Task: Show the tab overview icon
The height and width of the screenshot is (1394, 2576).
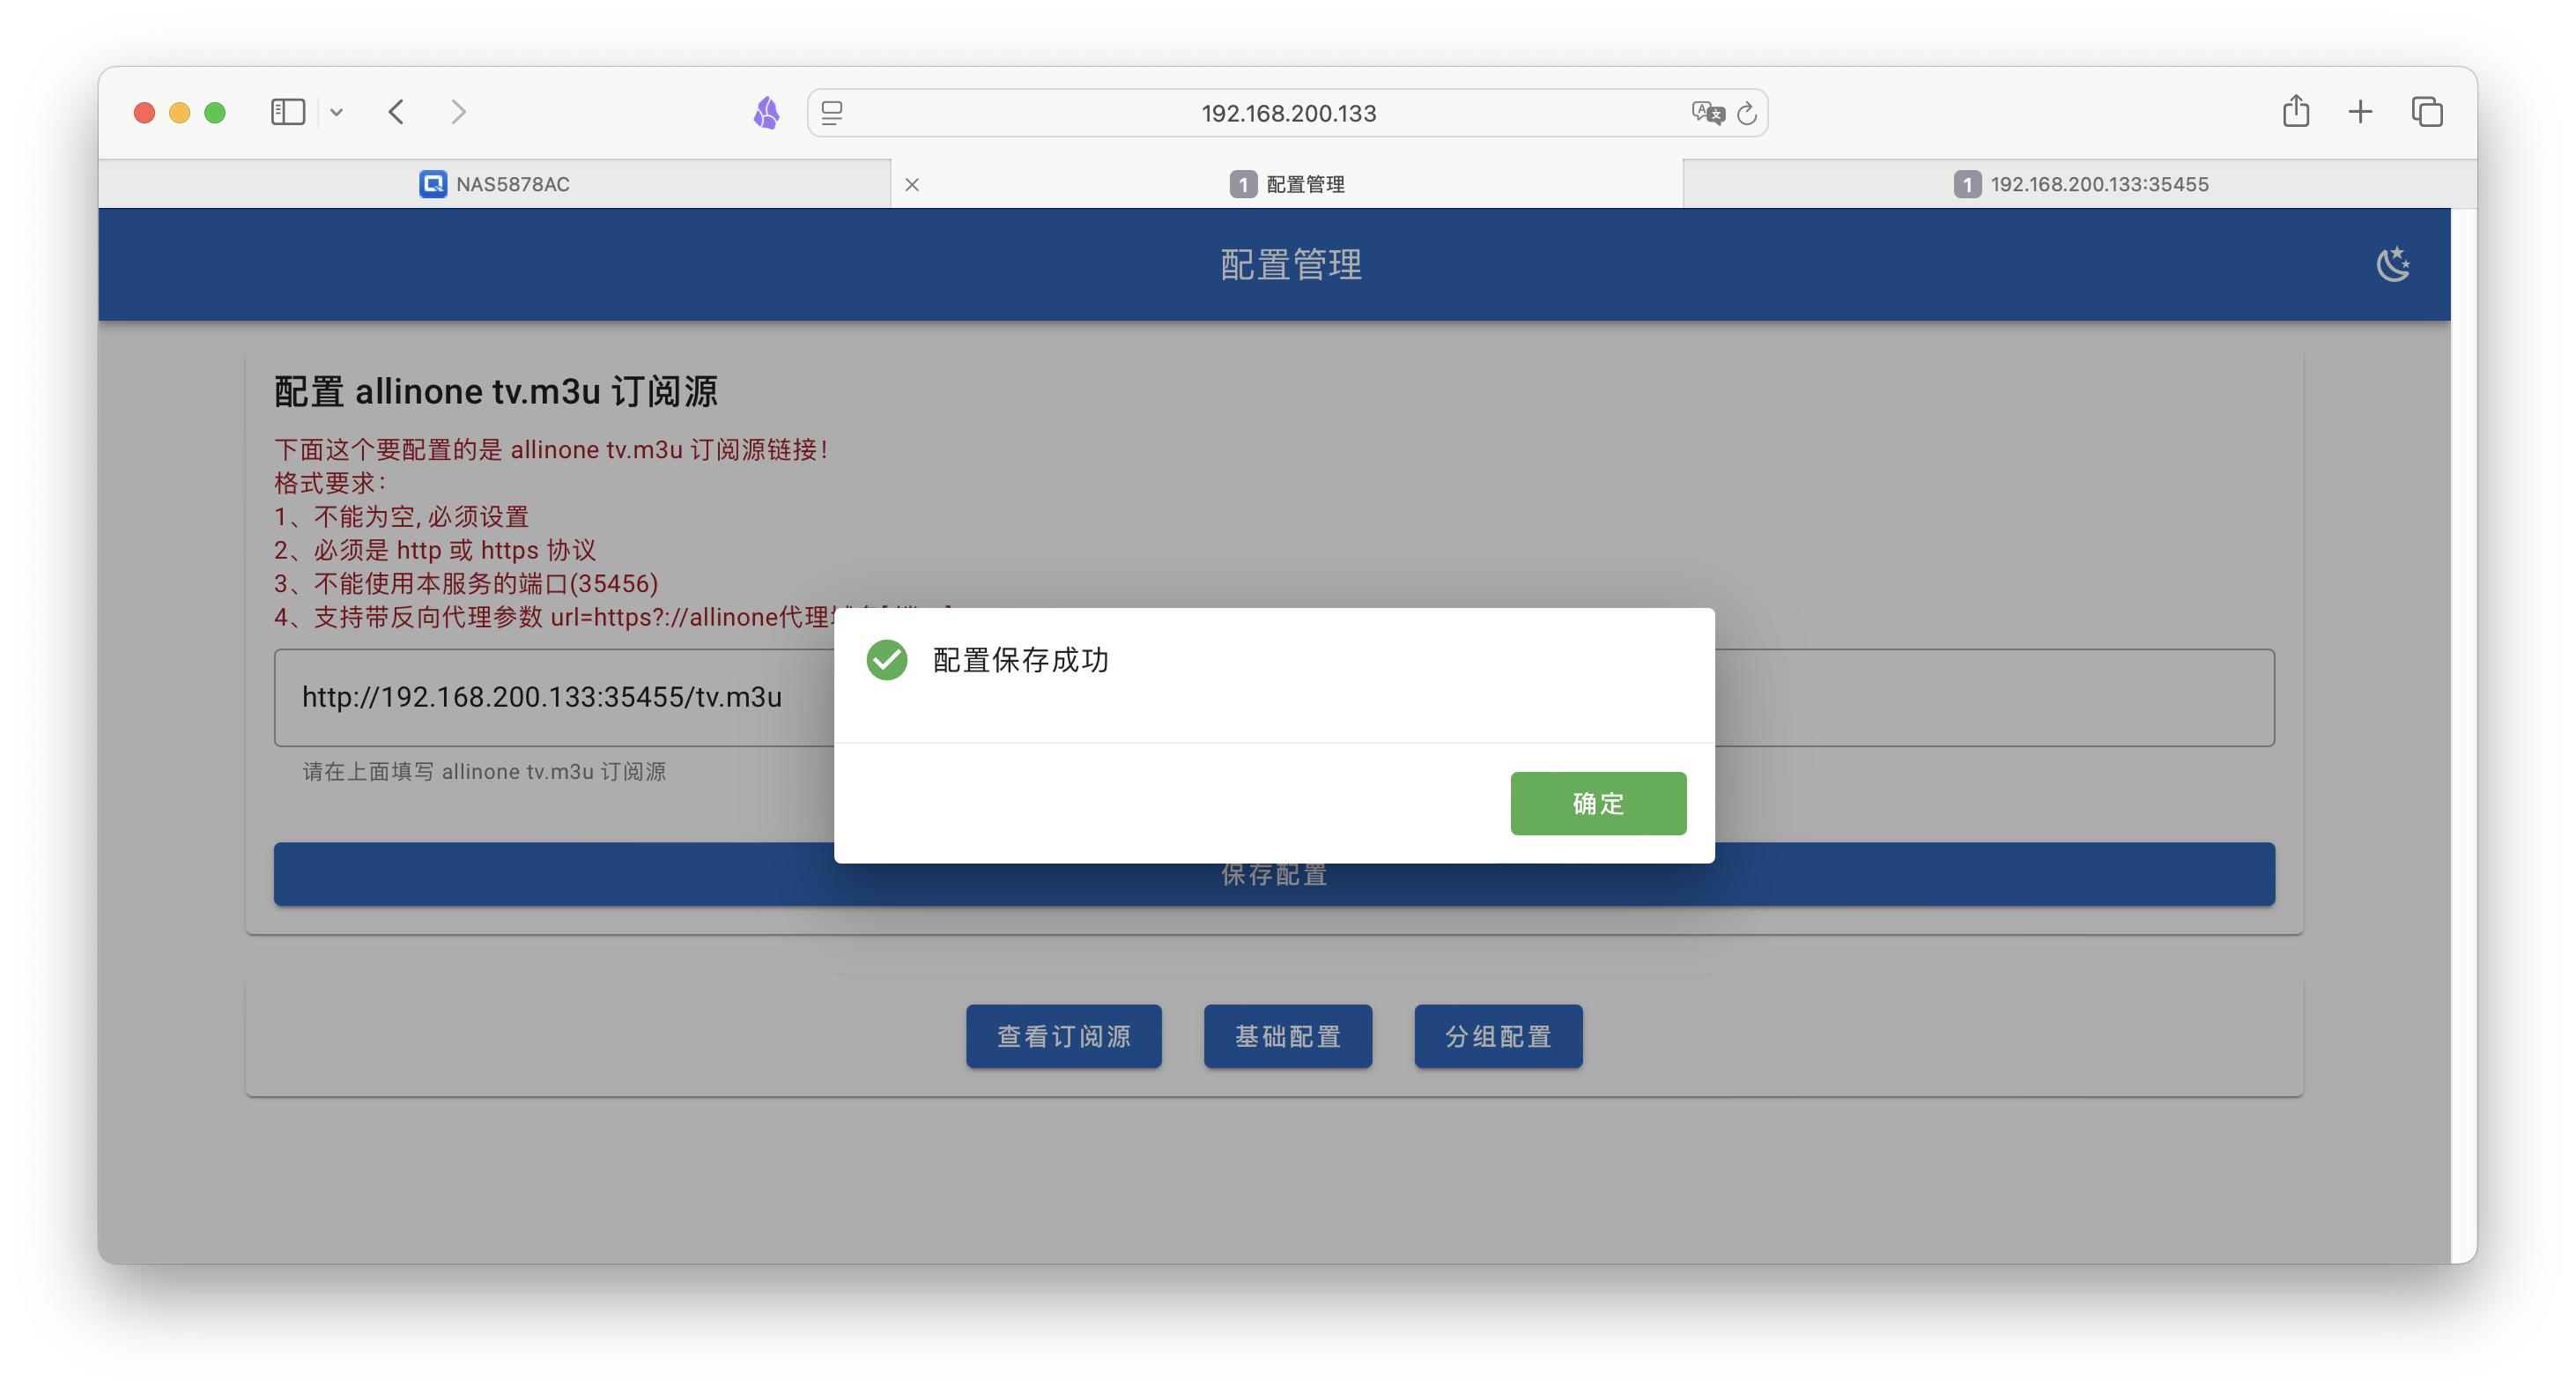Action: (x=2427, y=112)
